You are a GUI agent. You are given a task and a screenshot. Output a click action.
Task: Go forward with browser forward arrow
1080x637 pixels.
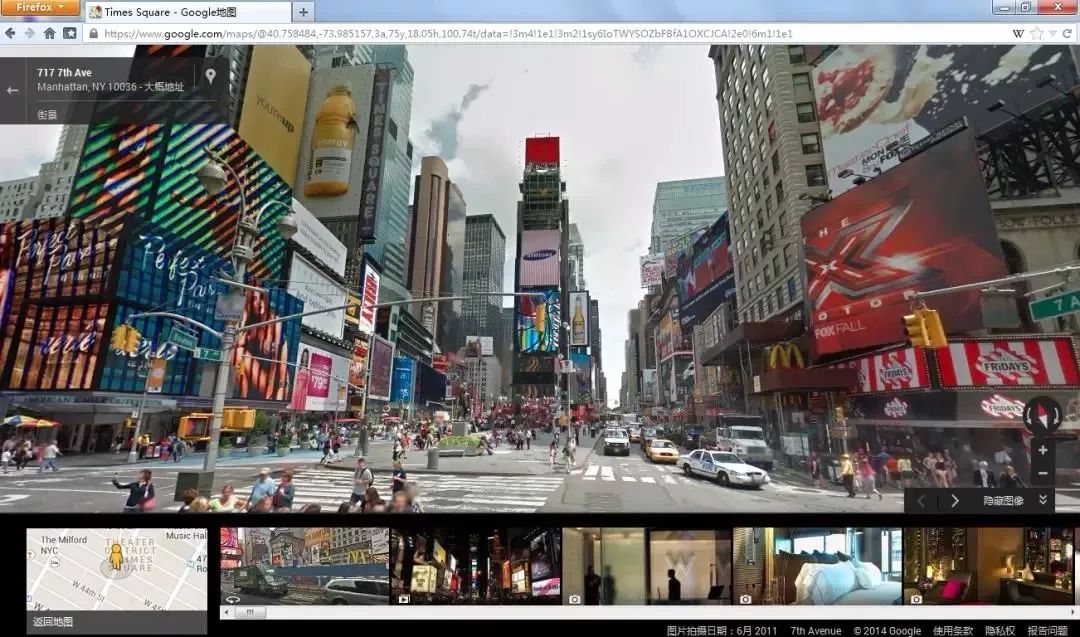(30, 33)
